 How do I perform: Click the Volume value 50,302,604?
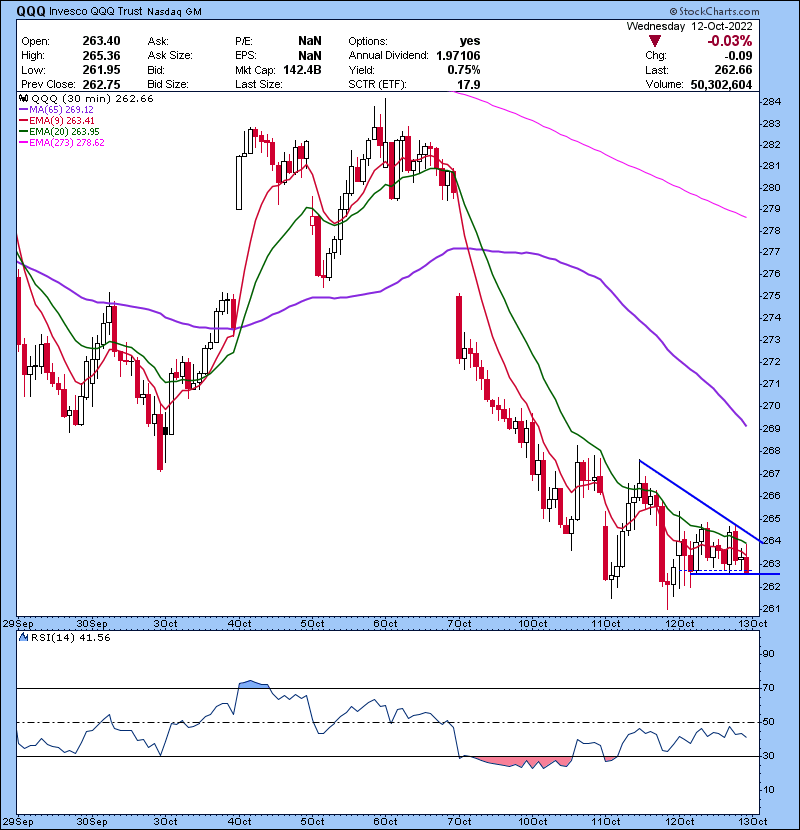[x=721, y=84]
